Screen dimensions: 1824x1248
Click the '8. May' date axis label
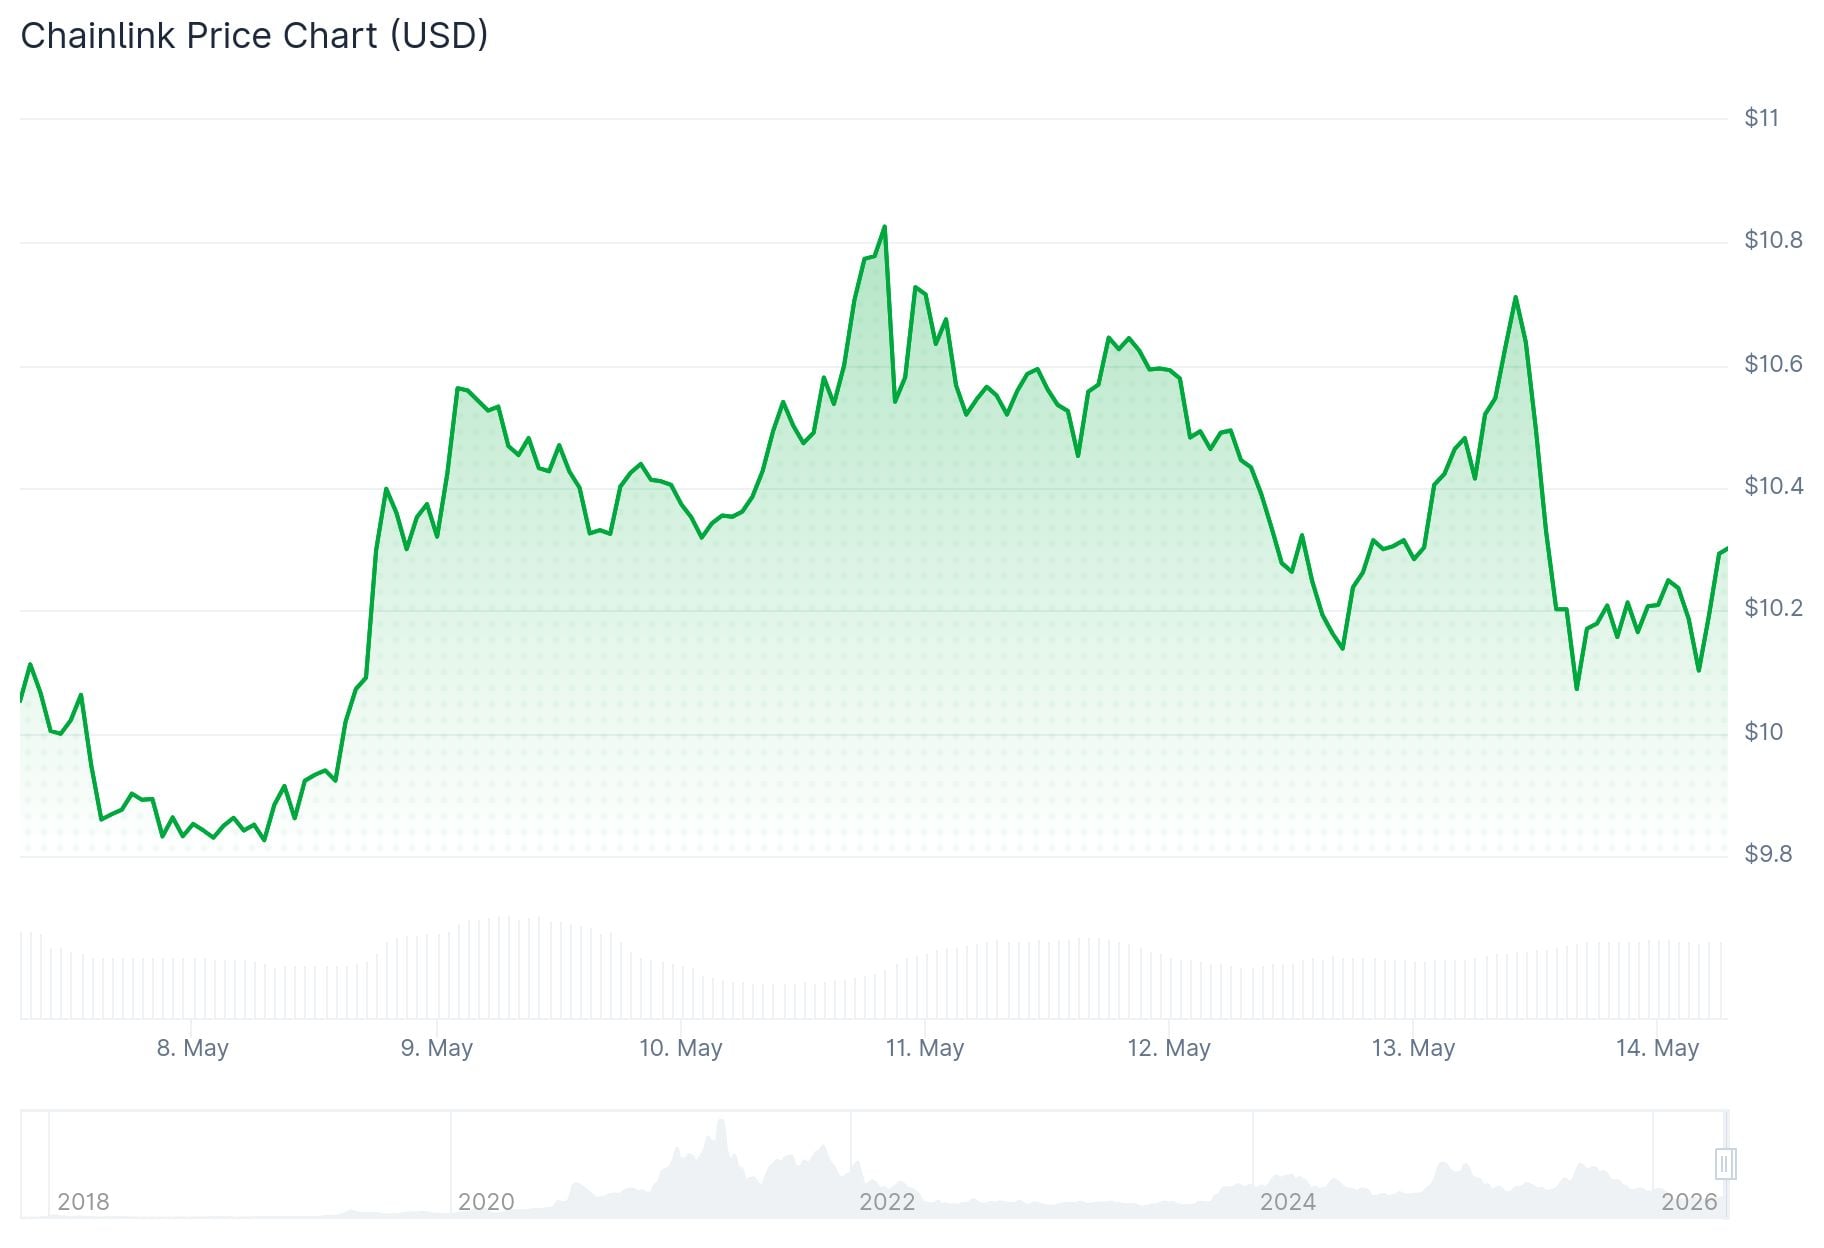(193, 1048)
